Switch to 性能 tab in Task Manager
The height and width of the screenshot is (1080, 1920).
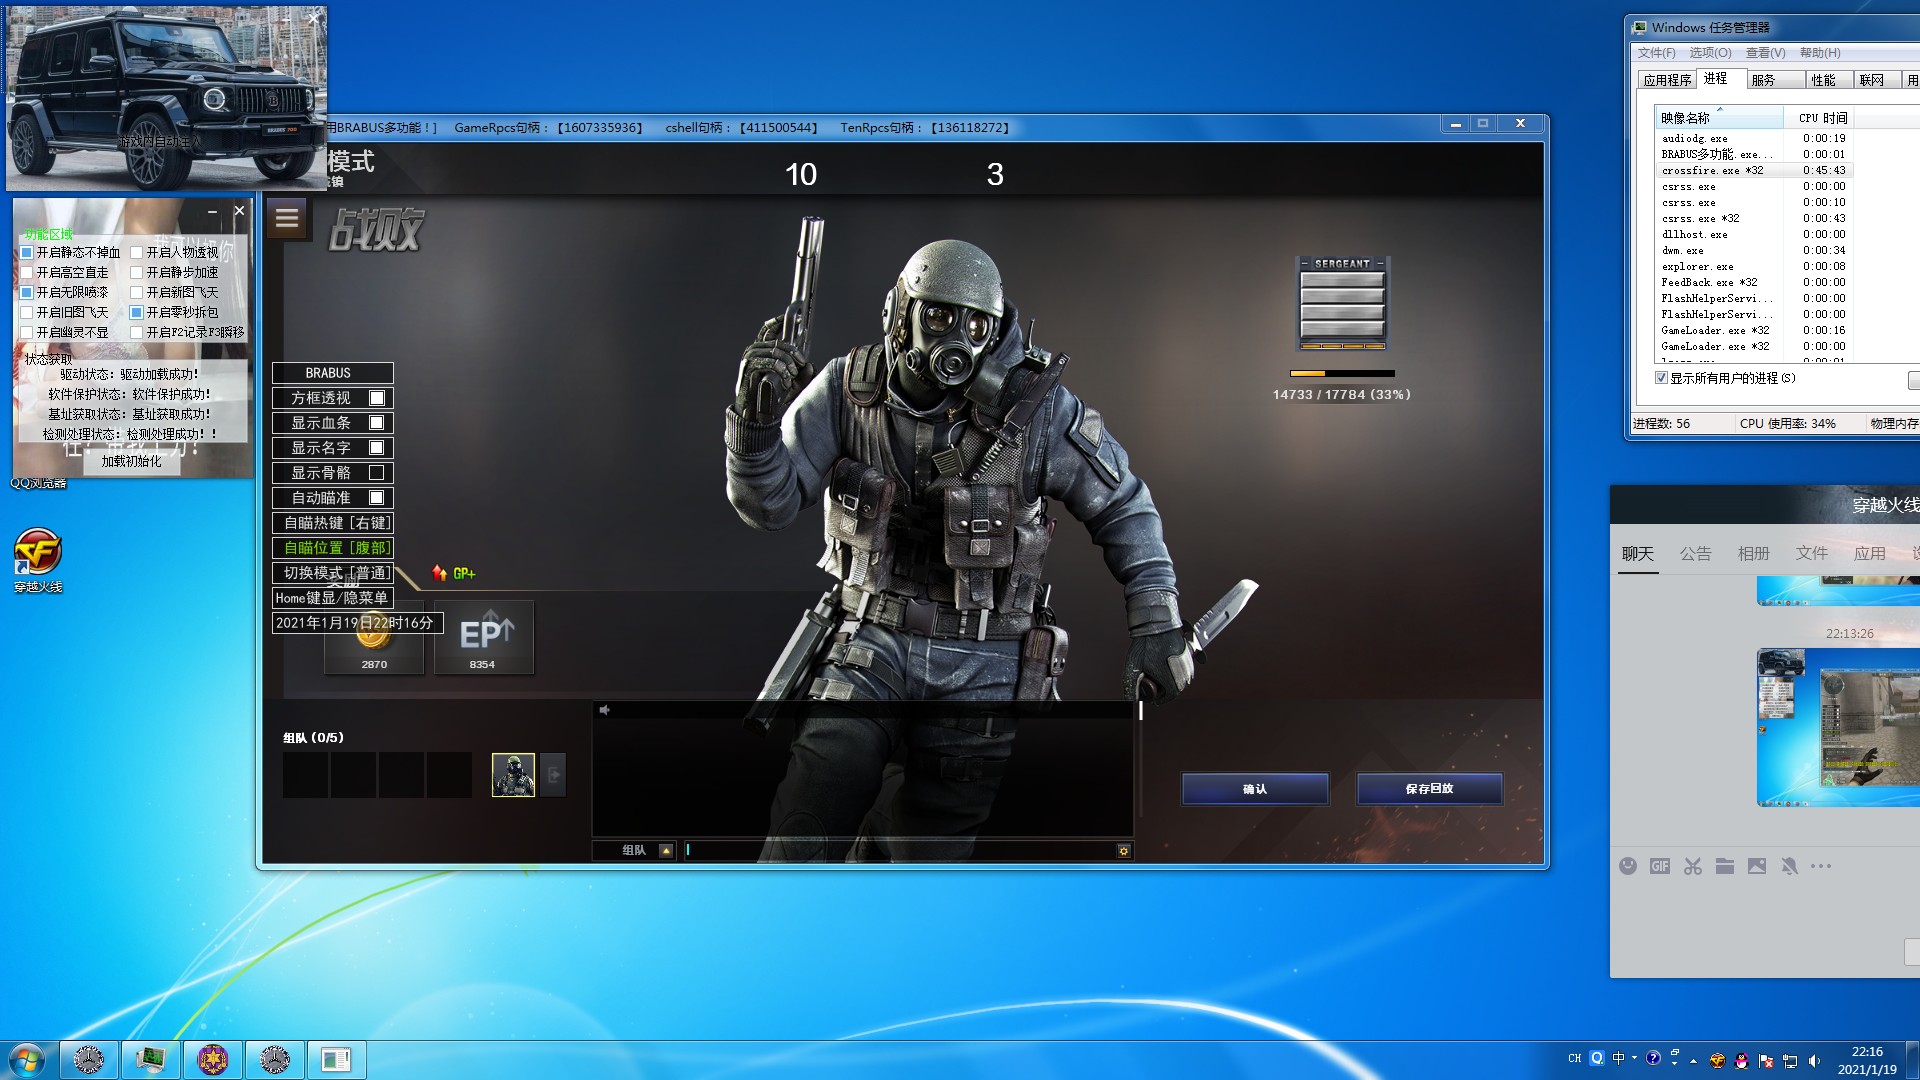(1823, 80)
